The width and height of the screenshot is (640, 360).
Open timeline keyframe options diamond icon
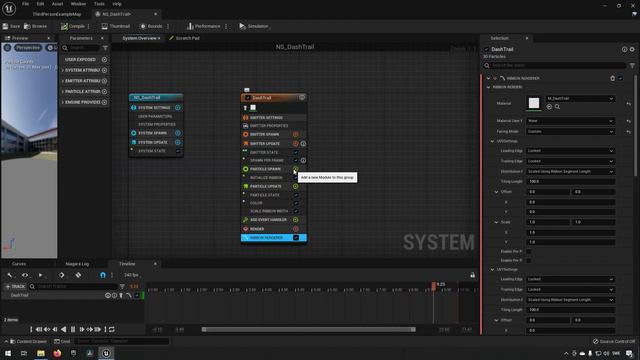[62, 275]
